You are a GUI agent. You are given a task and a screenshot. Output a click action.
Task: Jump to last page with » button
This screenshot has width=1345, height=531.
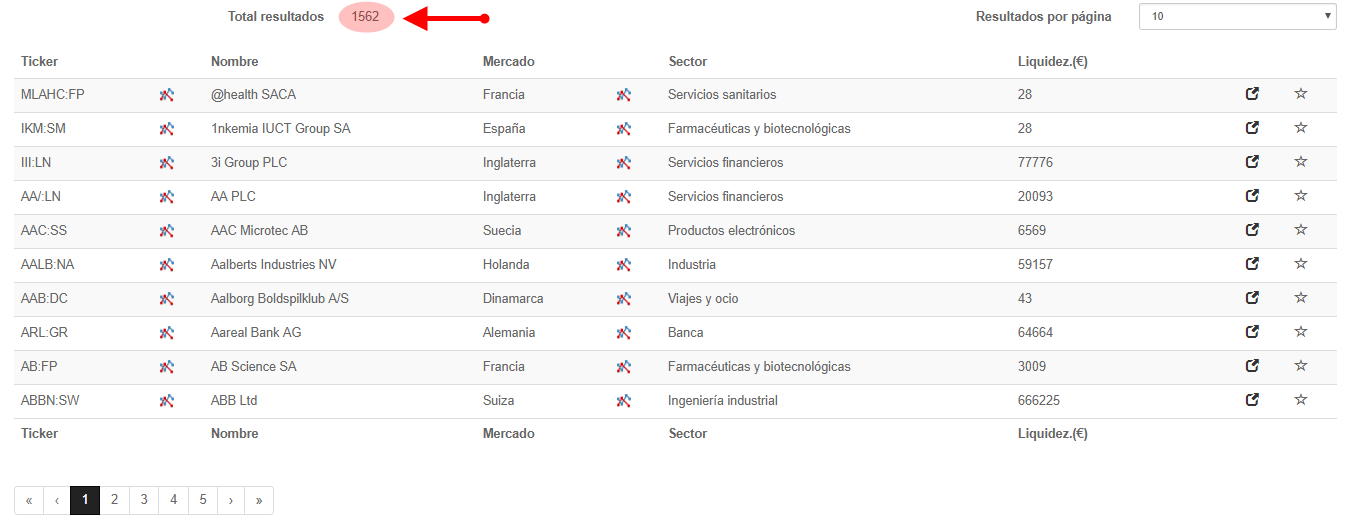(x=259, y=500)
